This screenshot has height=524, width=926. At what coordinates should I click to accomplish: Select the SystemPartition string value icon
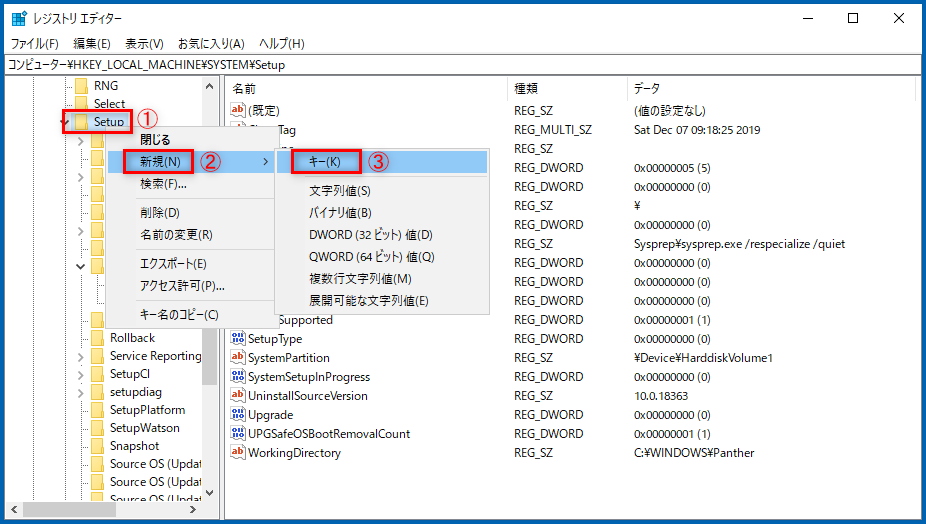[x=238, y=358]
